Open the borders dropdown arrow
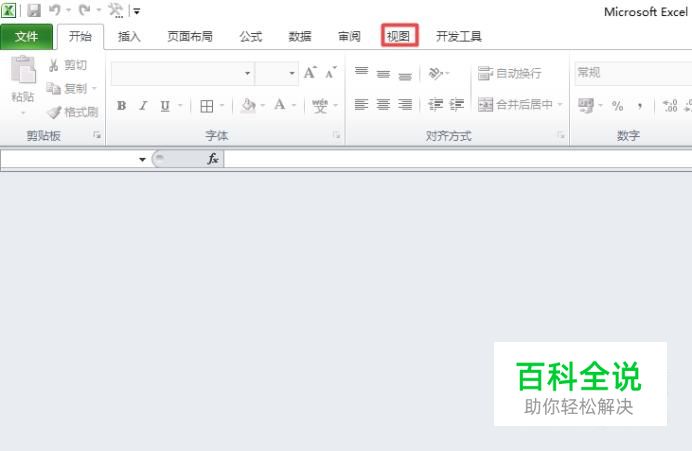Screen dimensions: 692x451 click(x=222, y=106)
